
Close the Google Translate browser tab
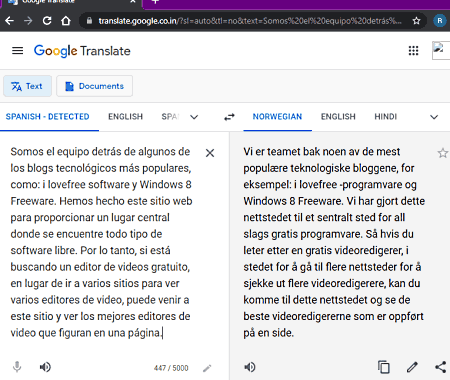click(133, 2)
